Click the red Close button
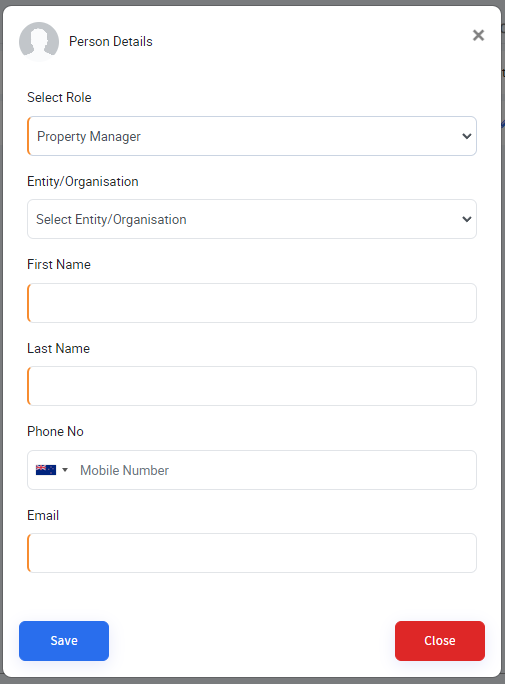 point(440,641)
